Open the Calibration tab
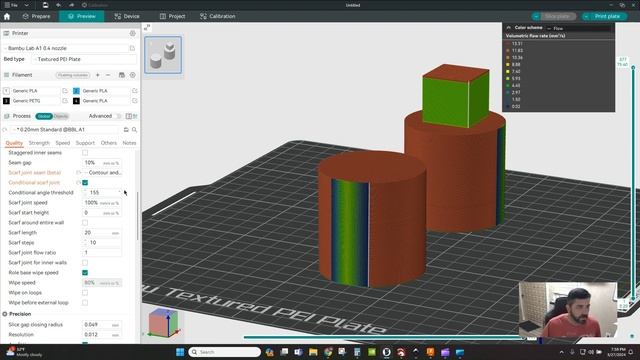The height and width of the screenshot is (360, 640). pos(218,16)
